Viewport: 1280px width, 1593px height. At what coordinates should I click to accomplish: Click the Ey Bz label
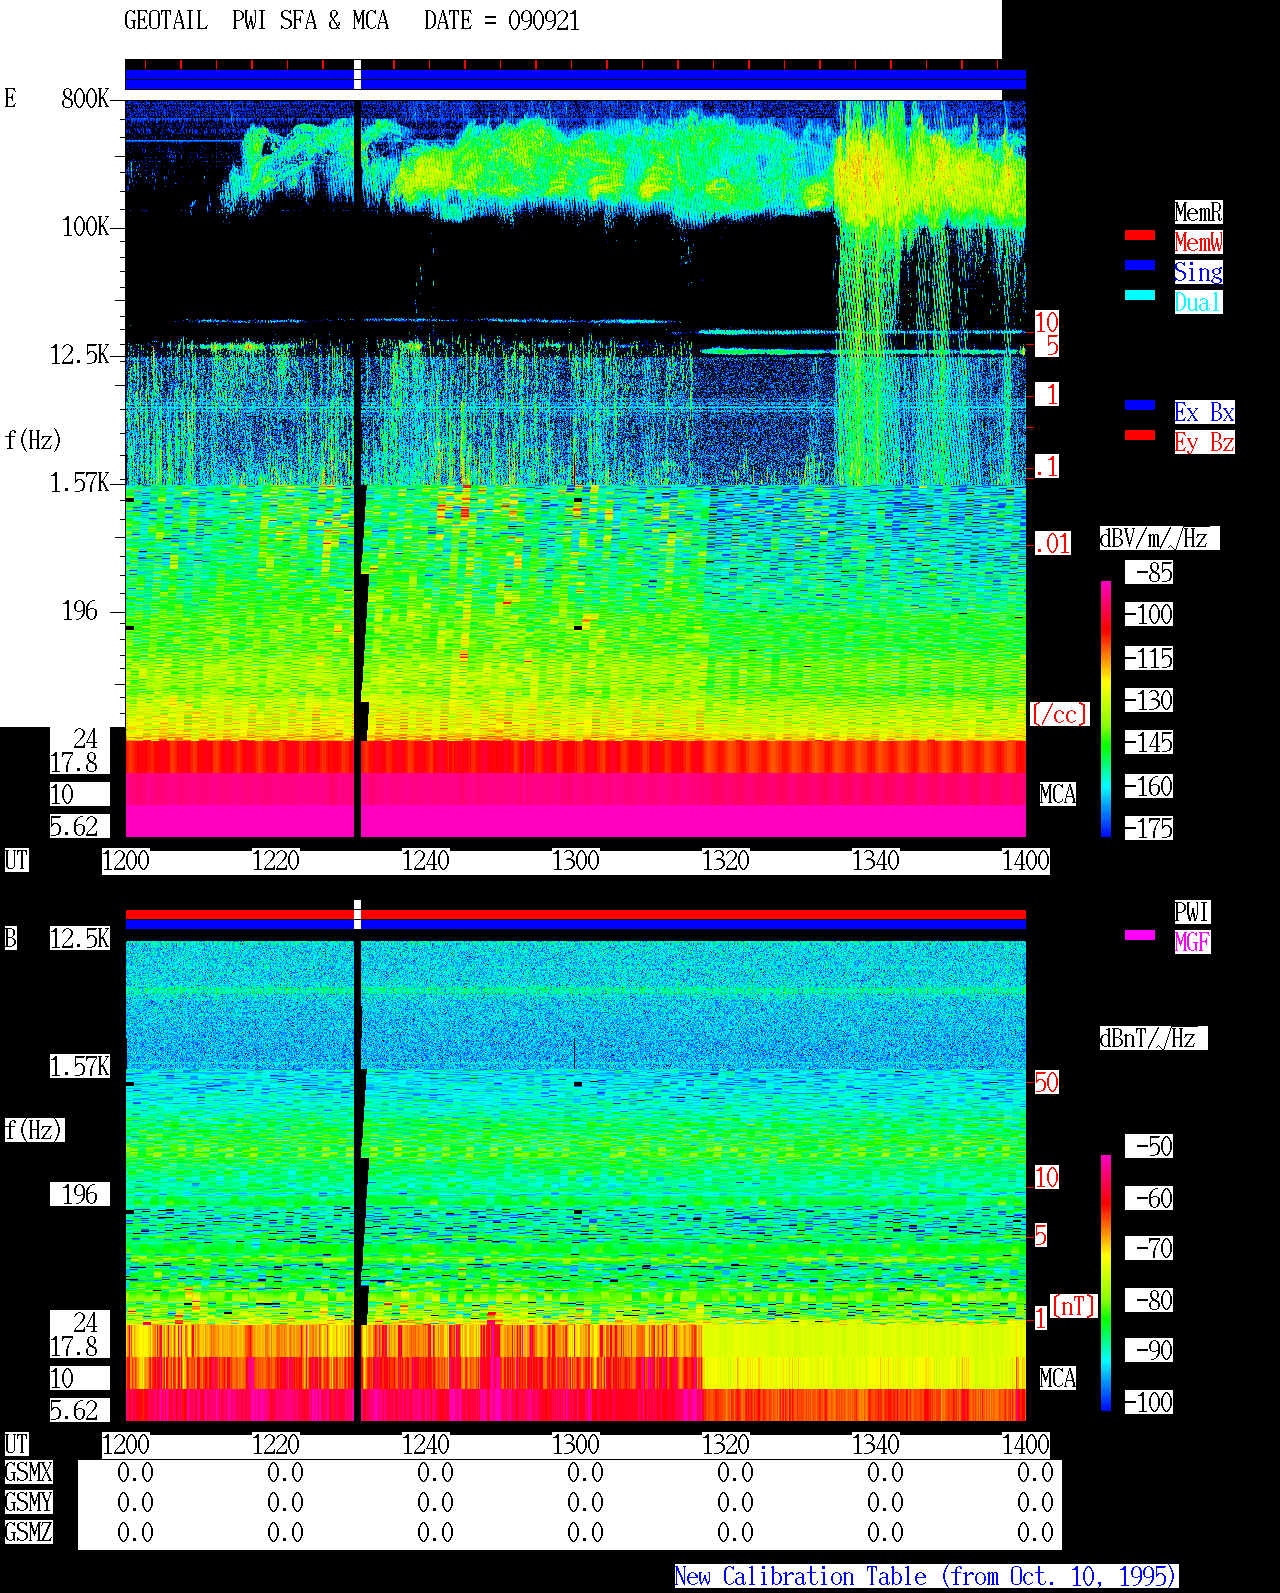pyautogui.click(x=1204, y=442)
